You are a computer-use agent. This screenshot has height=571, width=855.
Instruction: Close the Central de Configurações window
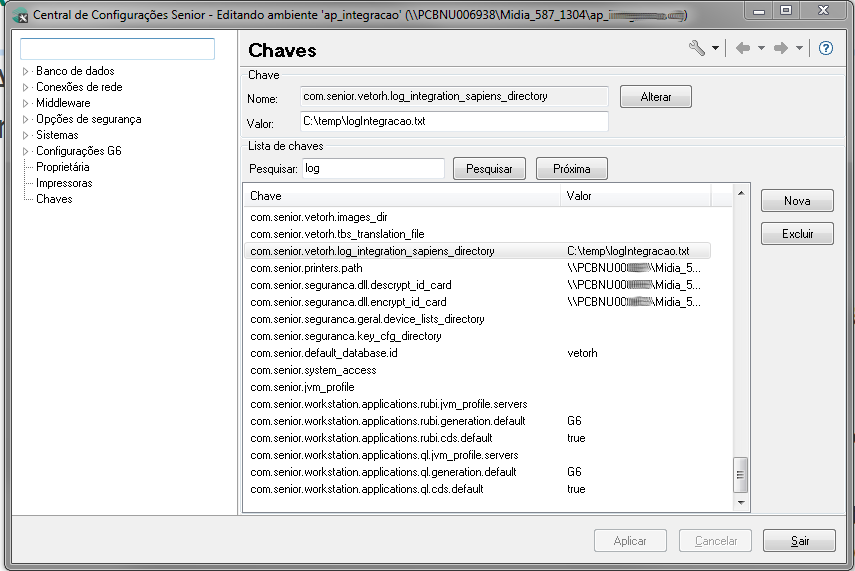[823, 11]
